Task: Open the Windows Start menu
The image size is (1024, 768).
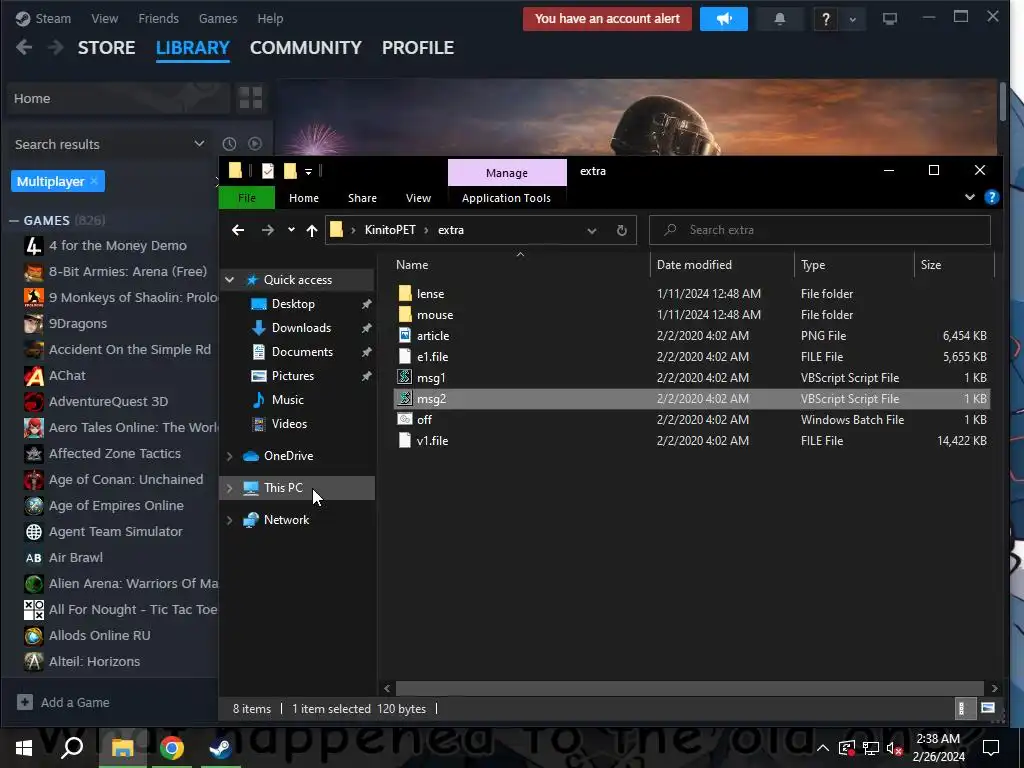Action: tap(24, 748)
